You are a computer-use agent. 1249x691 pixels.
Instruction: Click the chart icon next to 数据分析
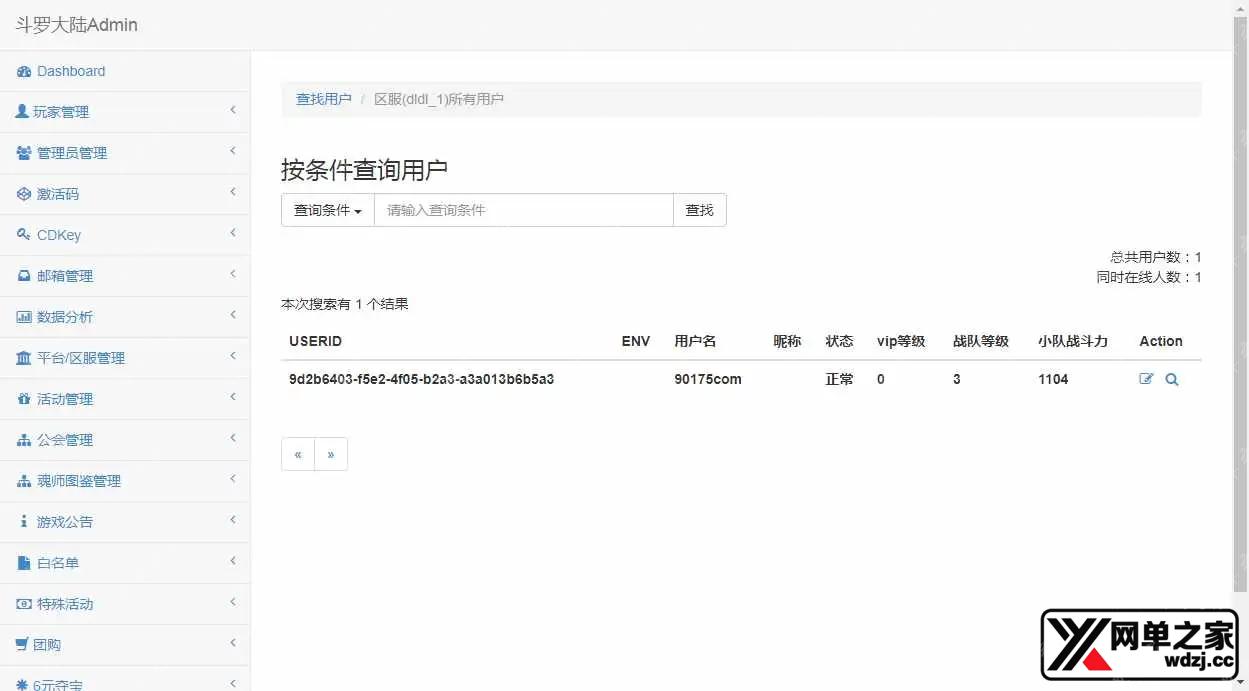pos(22,316)
